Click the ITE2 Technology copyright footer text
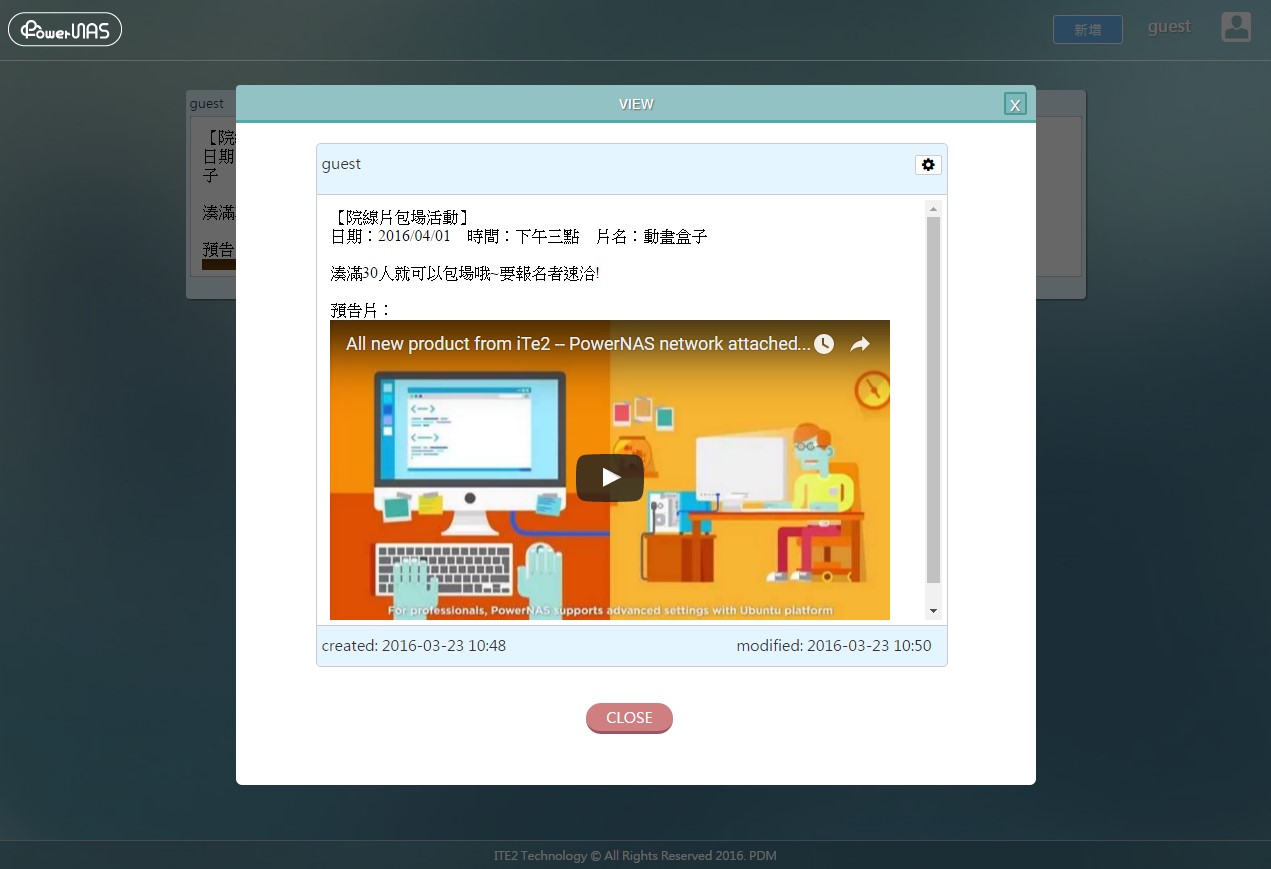1271x869 pixels. [635, 856]
